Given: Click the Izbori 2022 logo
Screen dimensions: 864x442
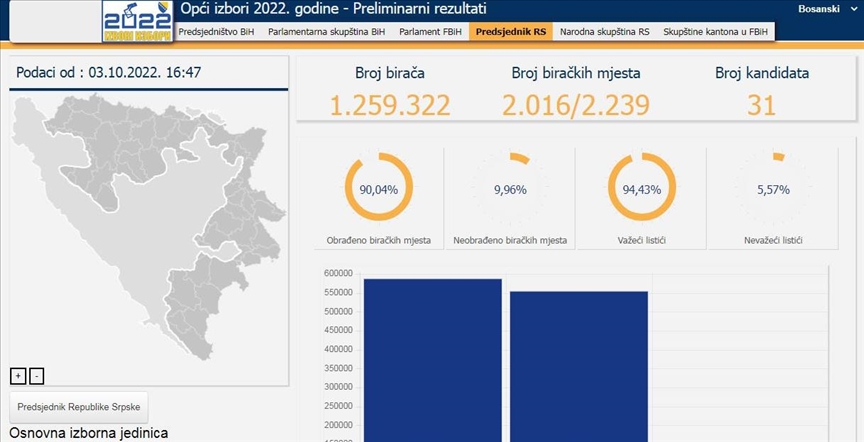Looking at the screenshot, I should 137,21.
